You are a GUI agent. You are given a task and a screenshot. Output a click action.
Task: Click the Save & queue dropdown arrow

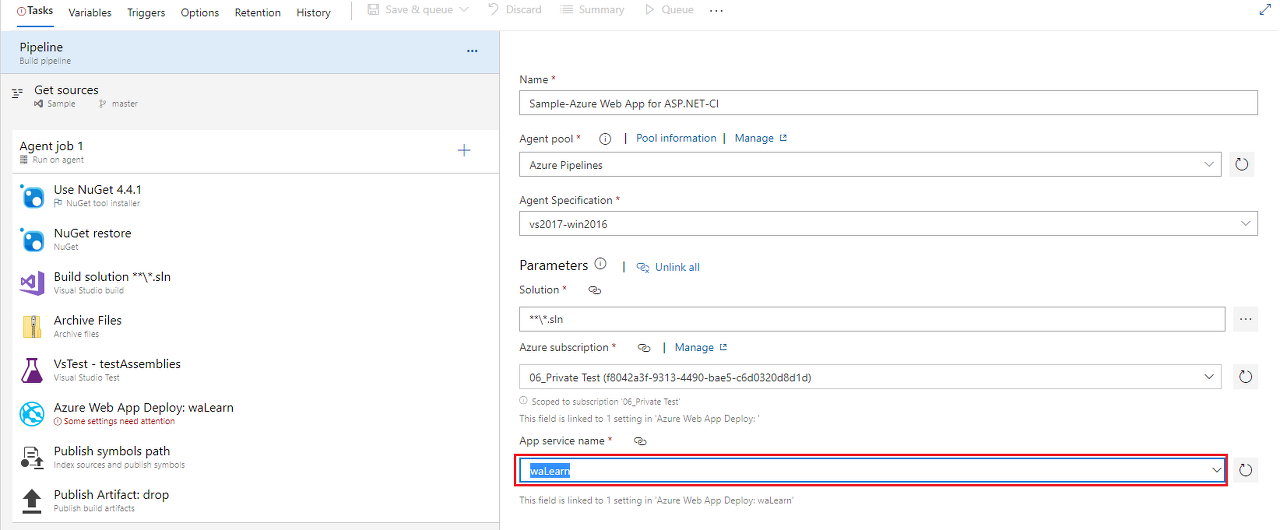tap(463, 10)
